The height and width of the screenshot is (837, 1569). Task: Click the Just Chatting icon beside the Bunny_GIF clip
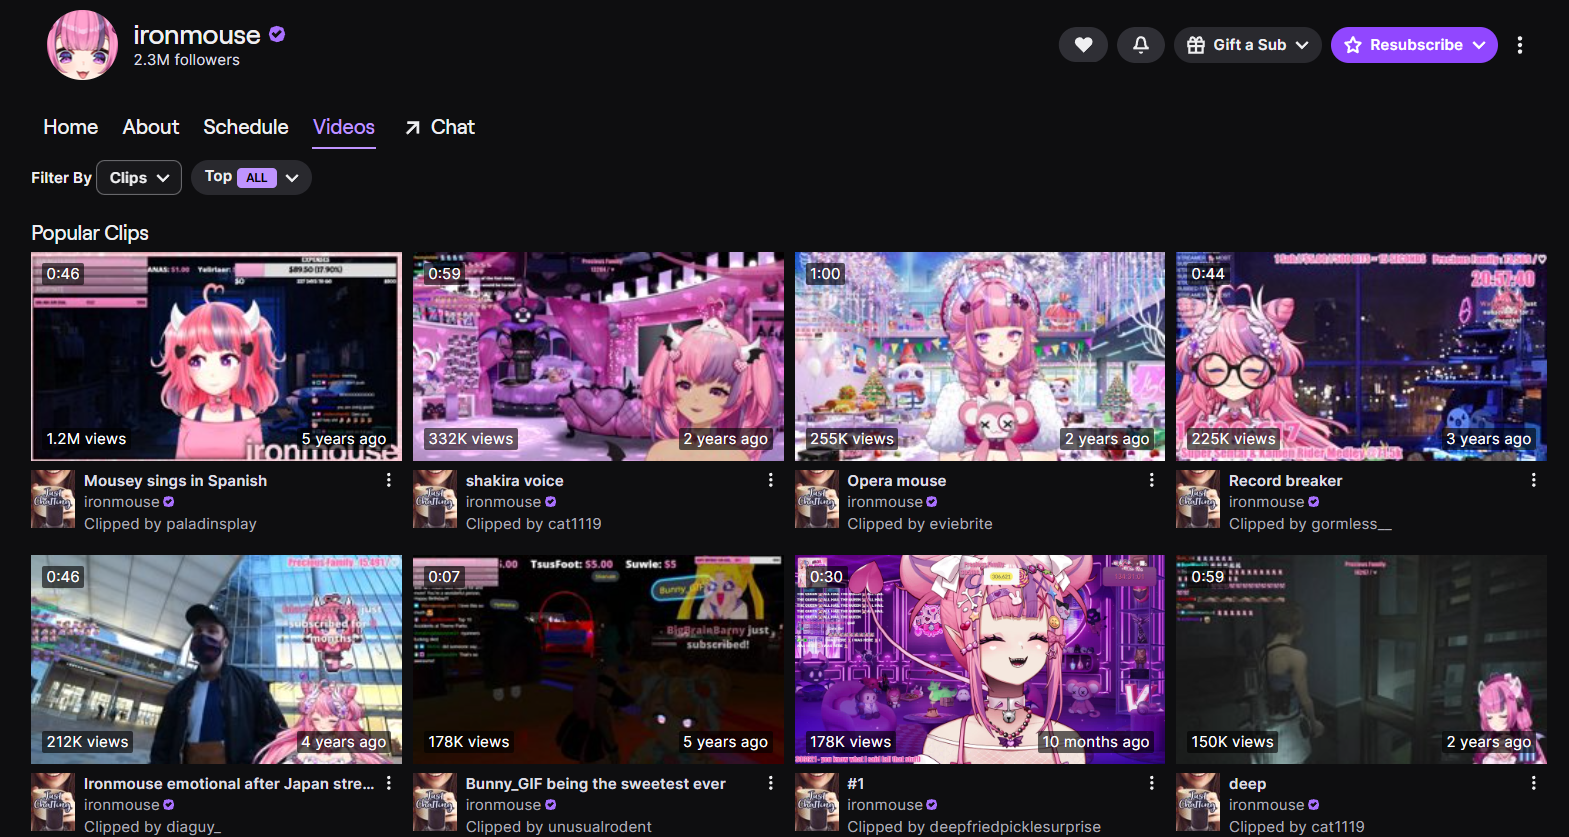pos(435,802)
